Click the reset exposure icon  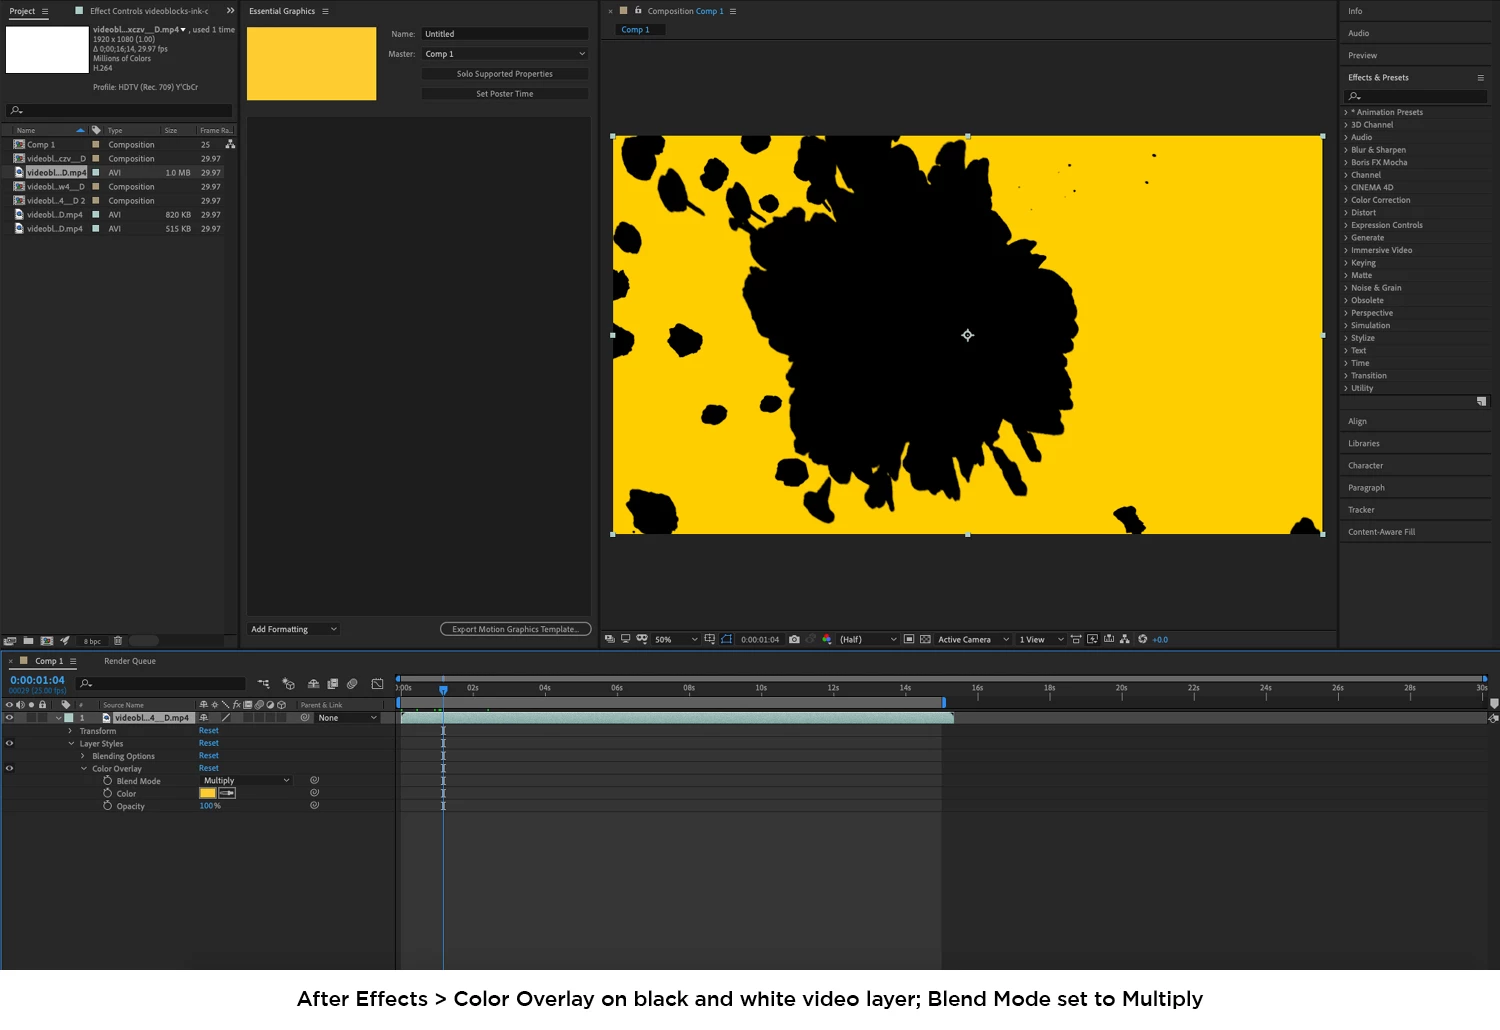[x=1142, y=639]
